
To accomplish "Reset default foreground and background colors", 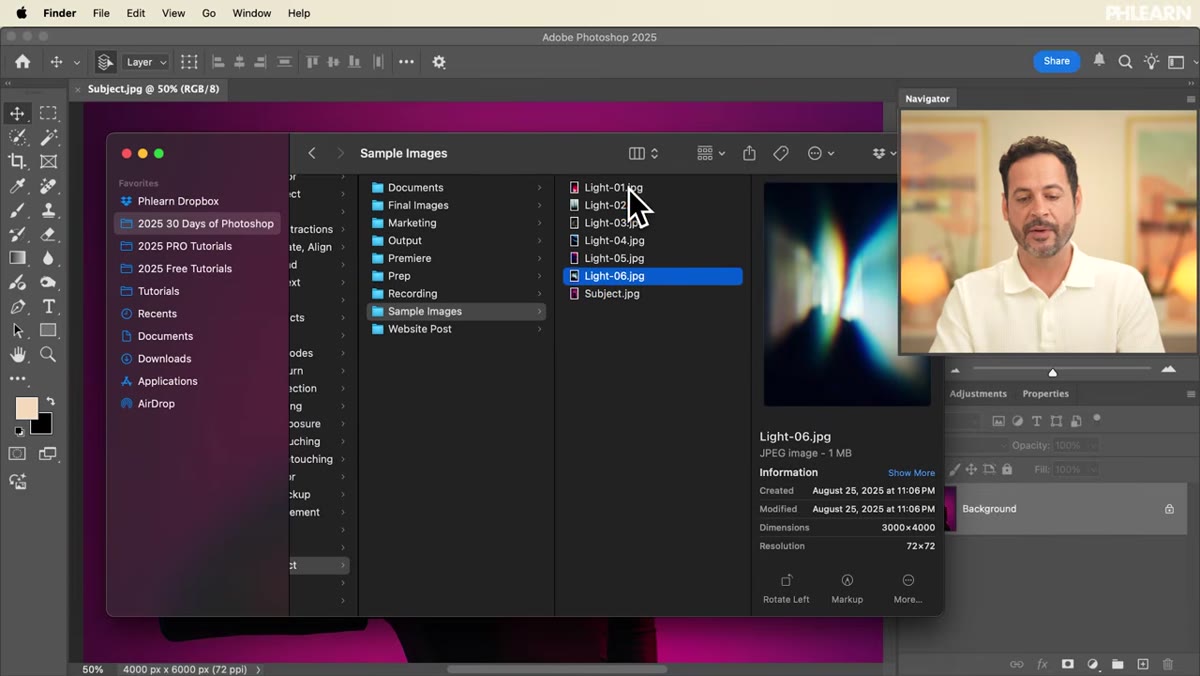I will [x=19, y=432].
